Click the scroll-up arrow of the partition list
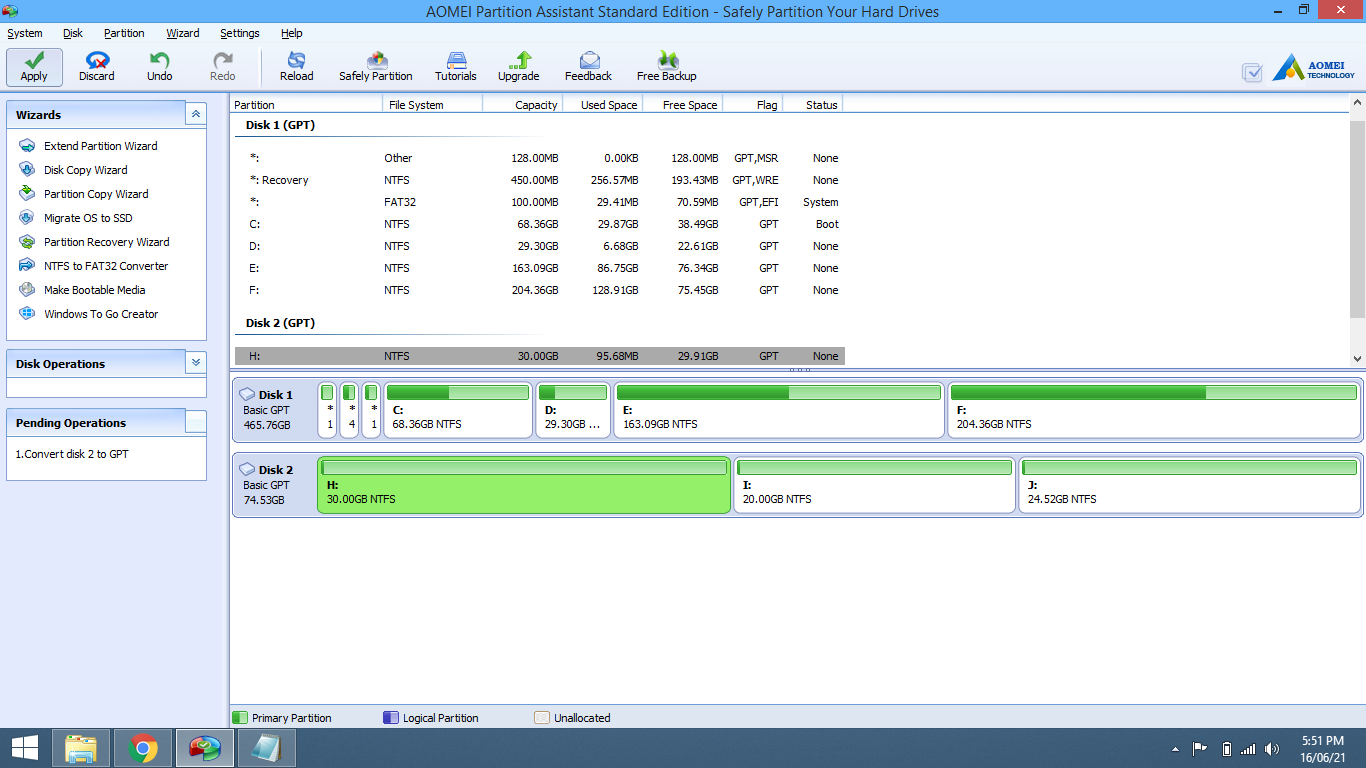Viewport: 1366px width, 768px height. [1357, 103]
